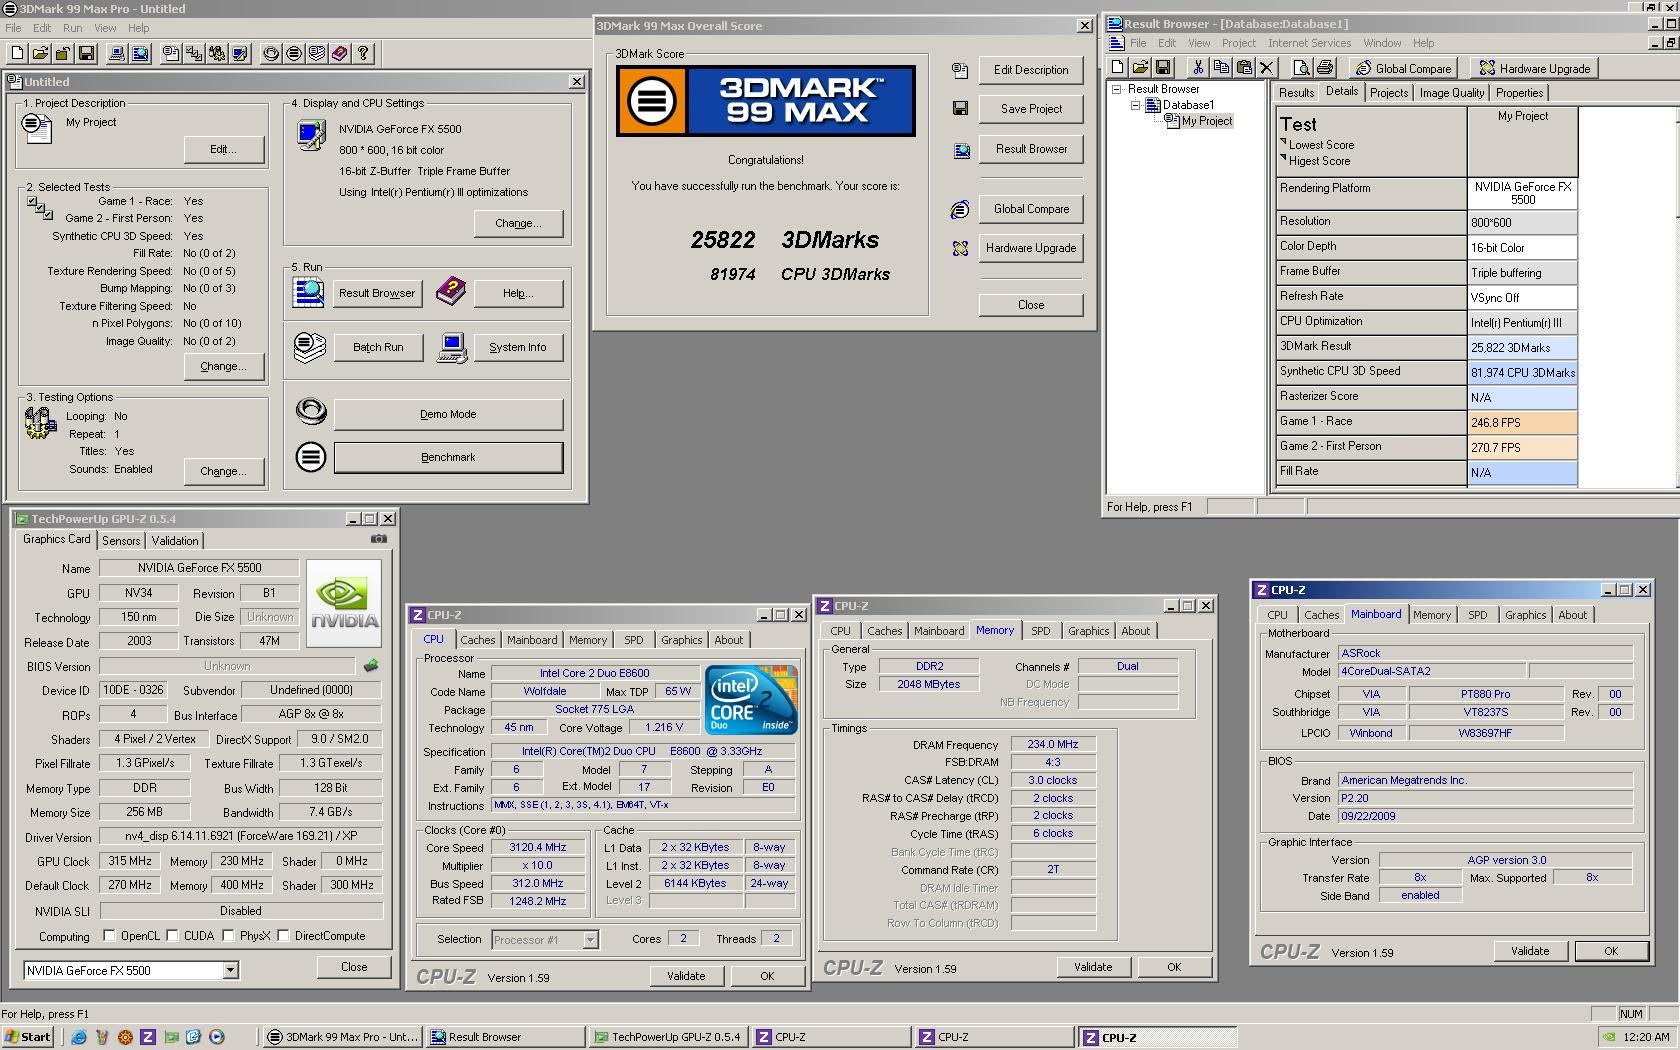Click GPU-Z save BIOS chip icon
1680x1050 pixels.
click(x=371, y=666)
